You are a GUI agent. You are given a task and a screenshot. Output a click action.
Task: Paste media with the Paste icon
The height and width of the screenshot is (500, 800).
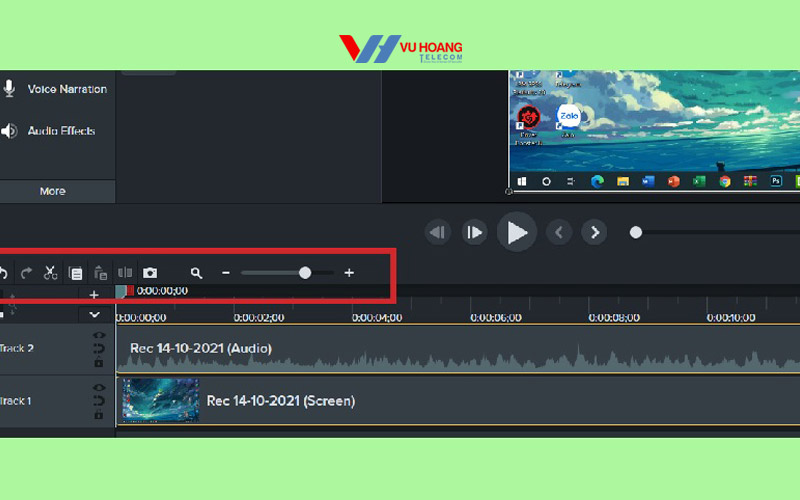(x=101, y=273)
